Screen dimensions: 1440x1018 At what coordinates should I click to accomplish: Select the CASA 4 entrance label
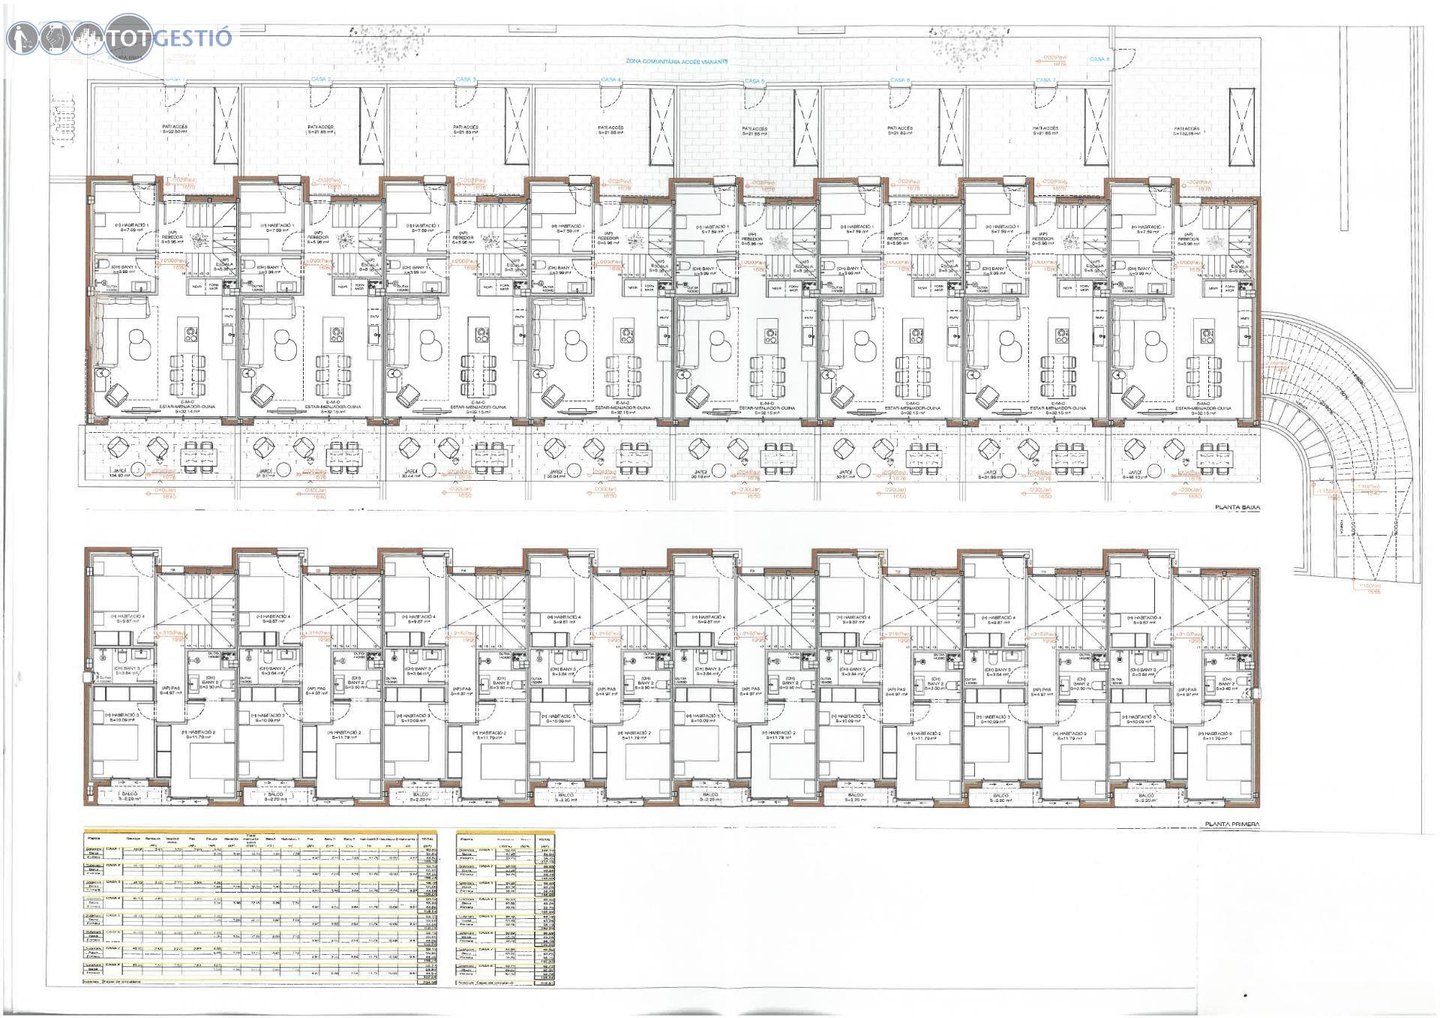pos(611,79)
